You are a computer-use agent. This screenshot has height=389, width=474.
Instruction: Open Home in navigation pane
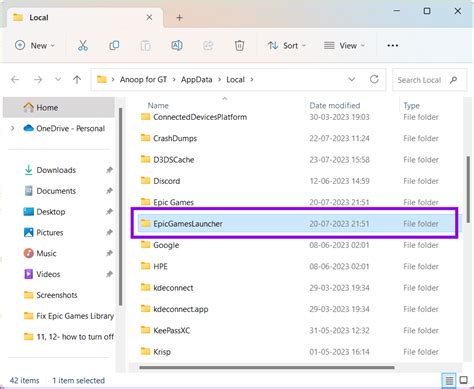point(59,107)
